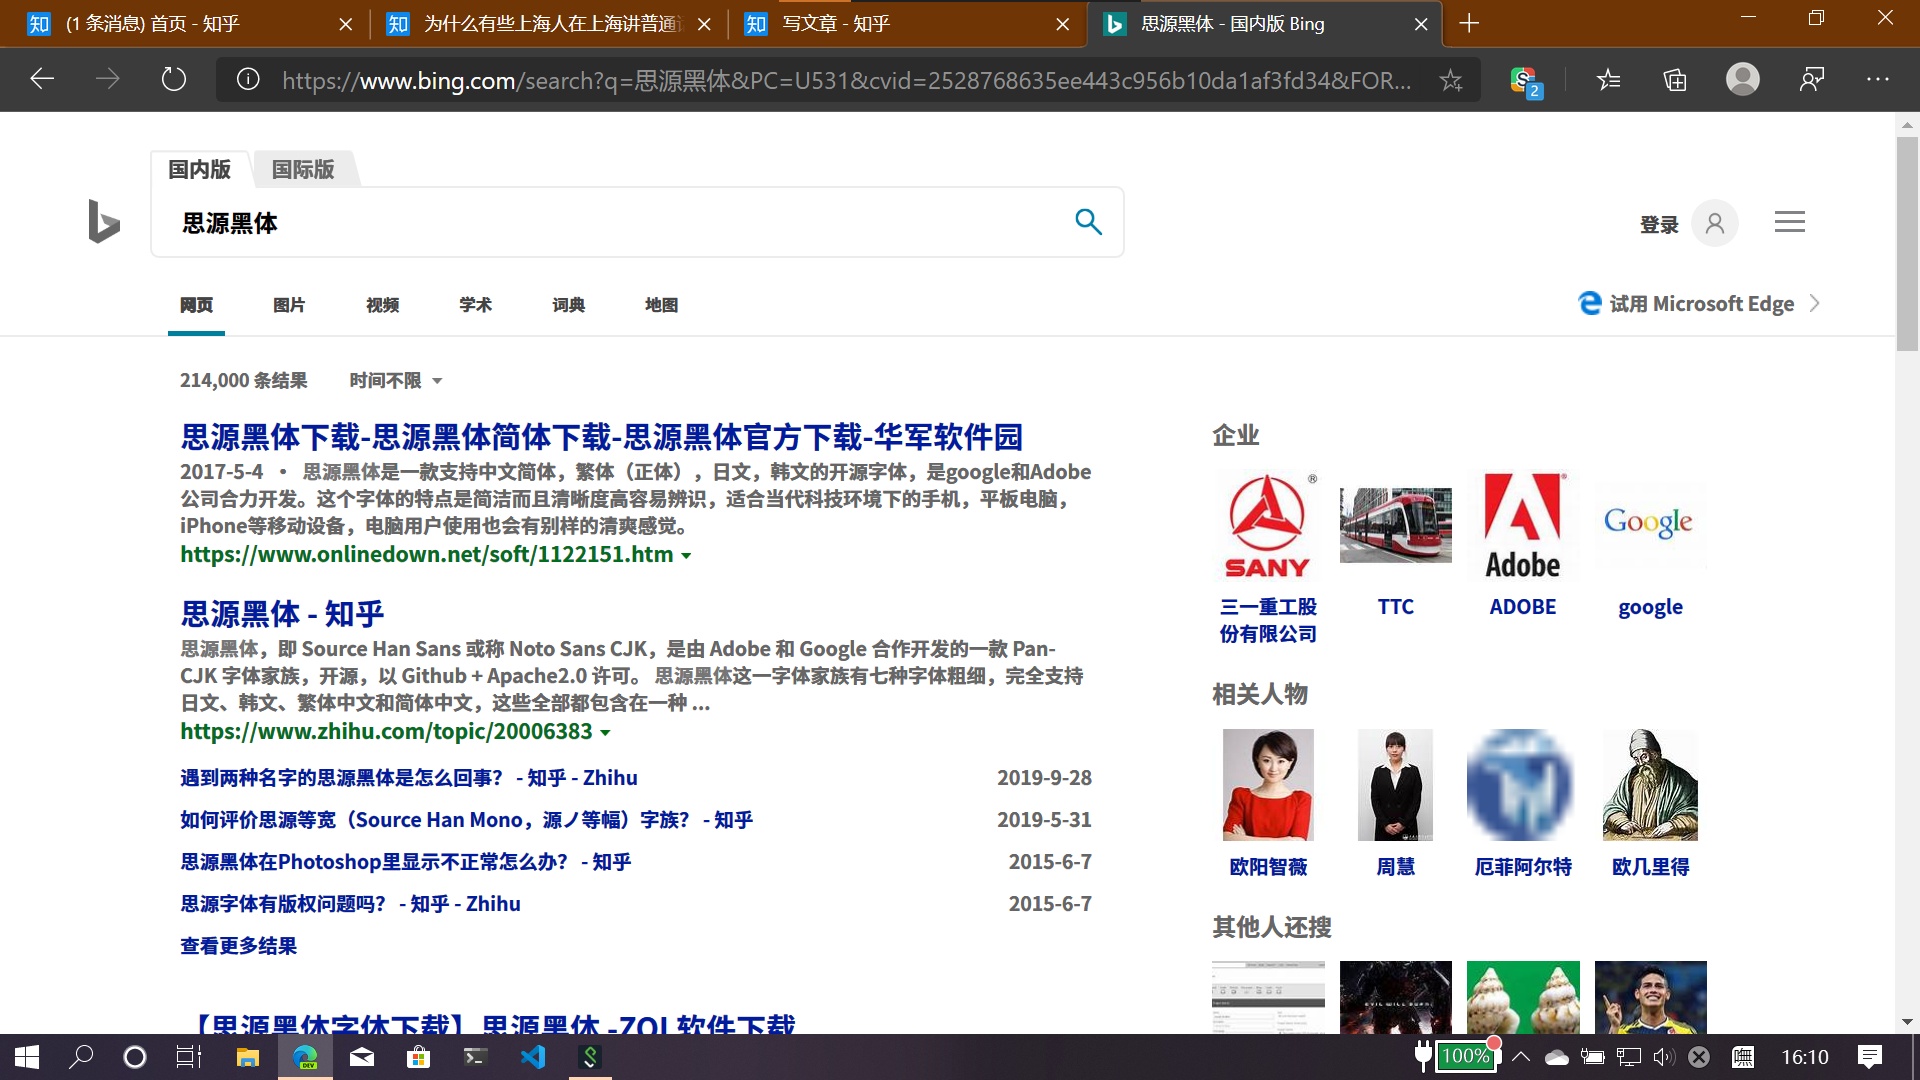The width and height of the screenshot is (1920, 1080).
Task: Open the browser profile avatar
Action: pos(1742,79)
